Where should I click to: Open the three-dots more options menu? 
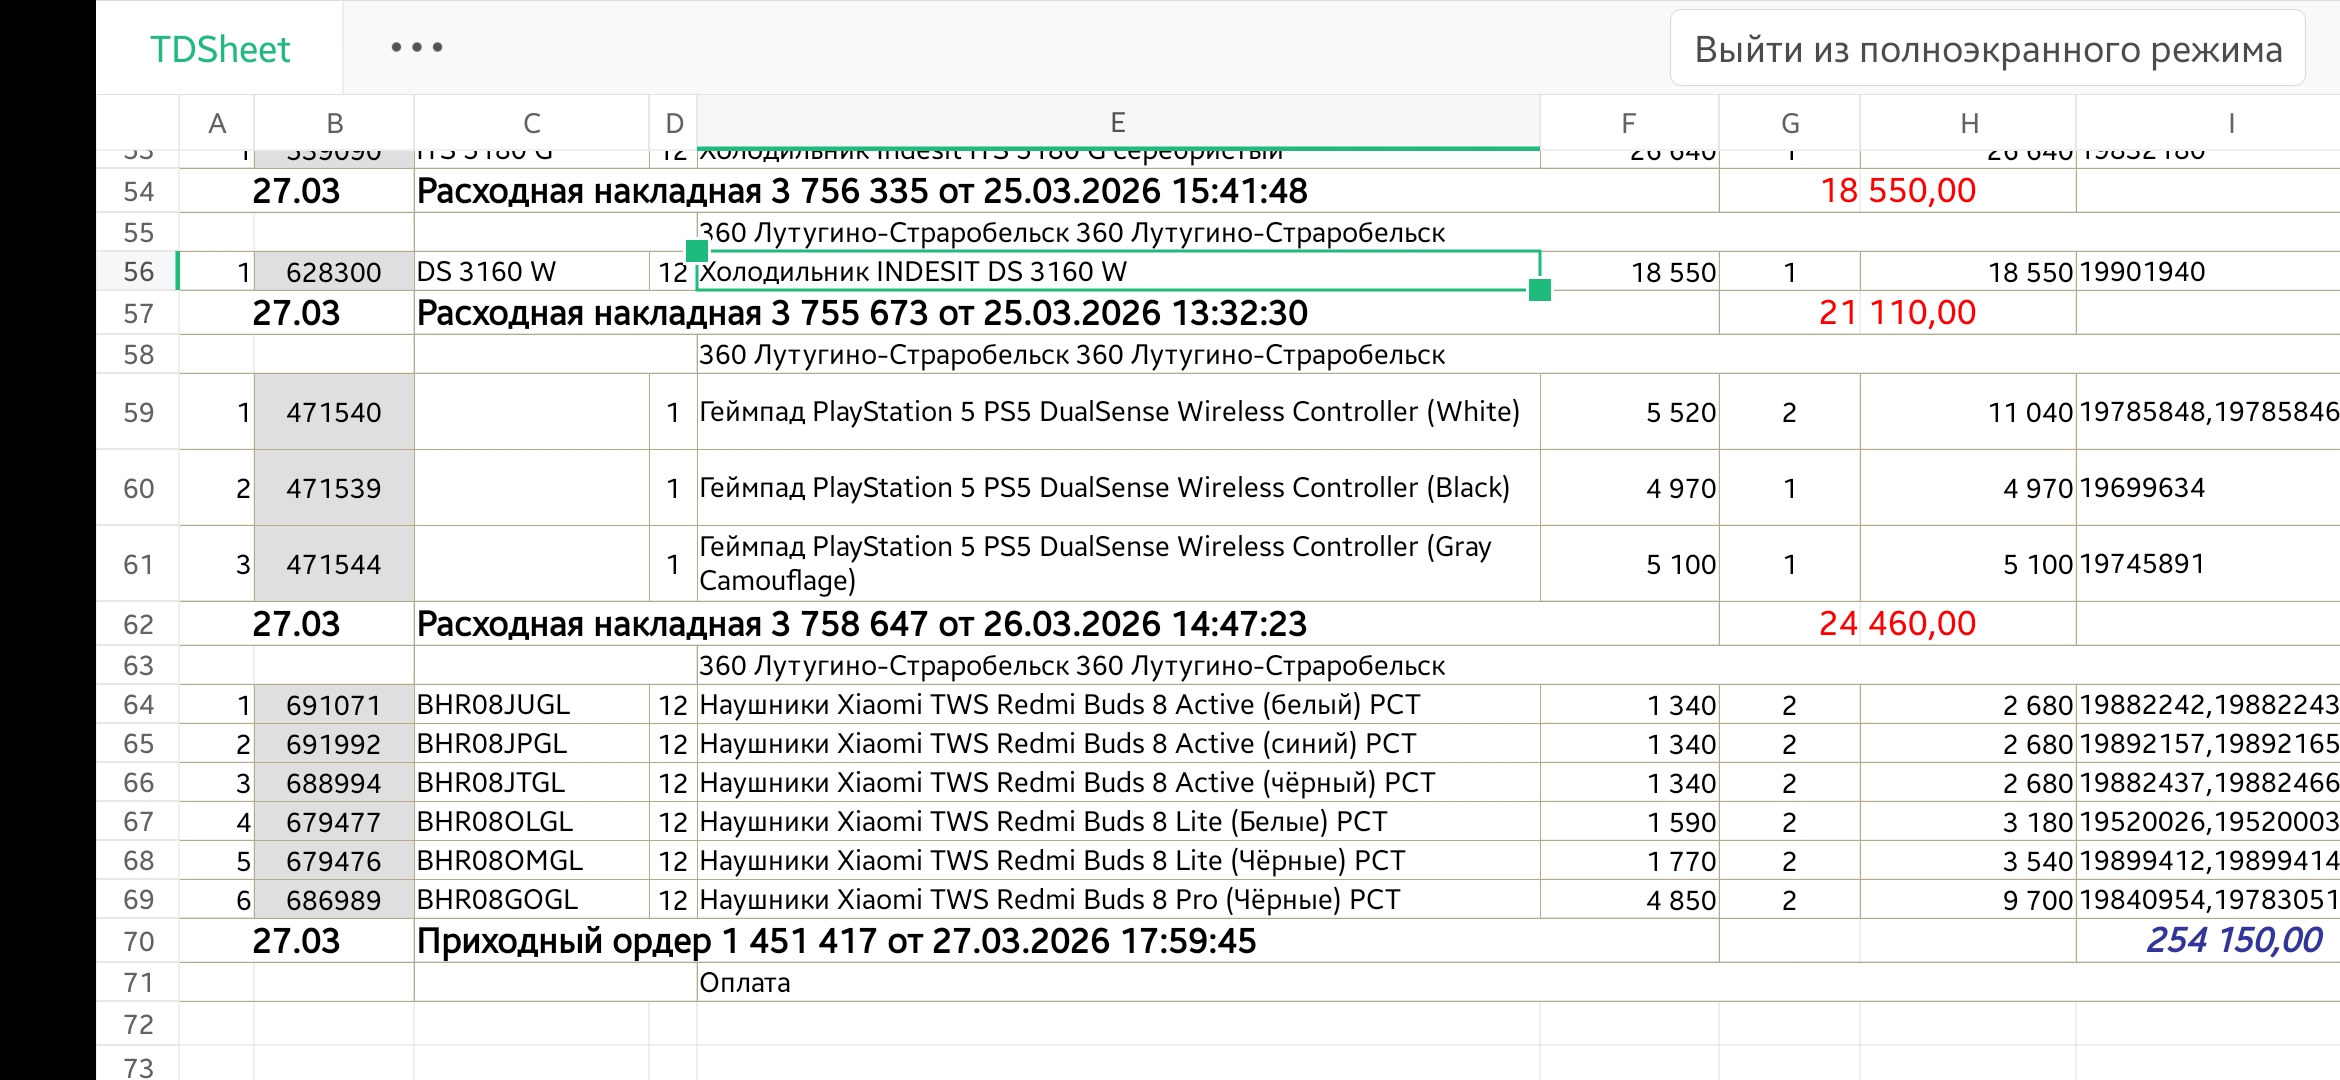[417, 47]
